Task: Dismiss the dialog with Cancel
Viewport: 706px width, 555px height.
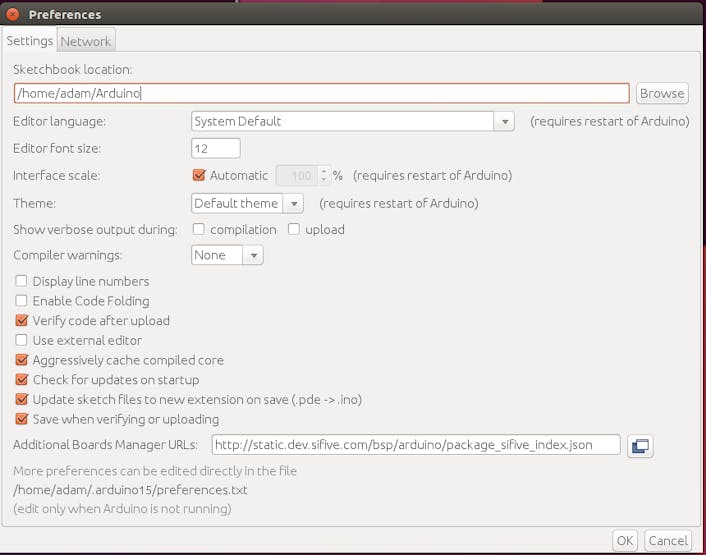Action: (668, 541)
